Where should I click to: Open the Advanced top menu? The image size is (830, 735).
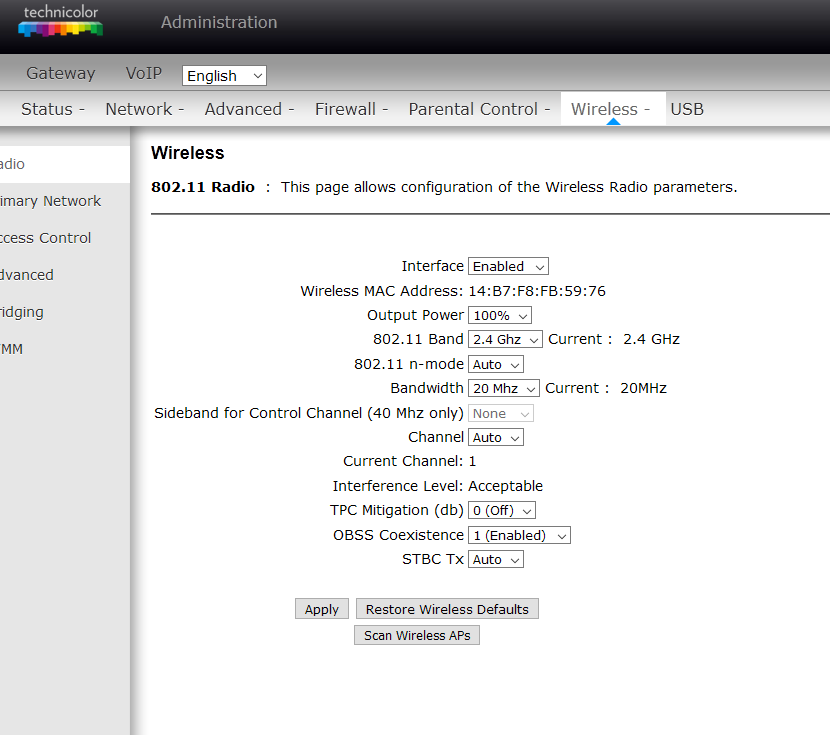(249, 109)
